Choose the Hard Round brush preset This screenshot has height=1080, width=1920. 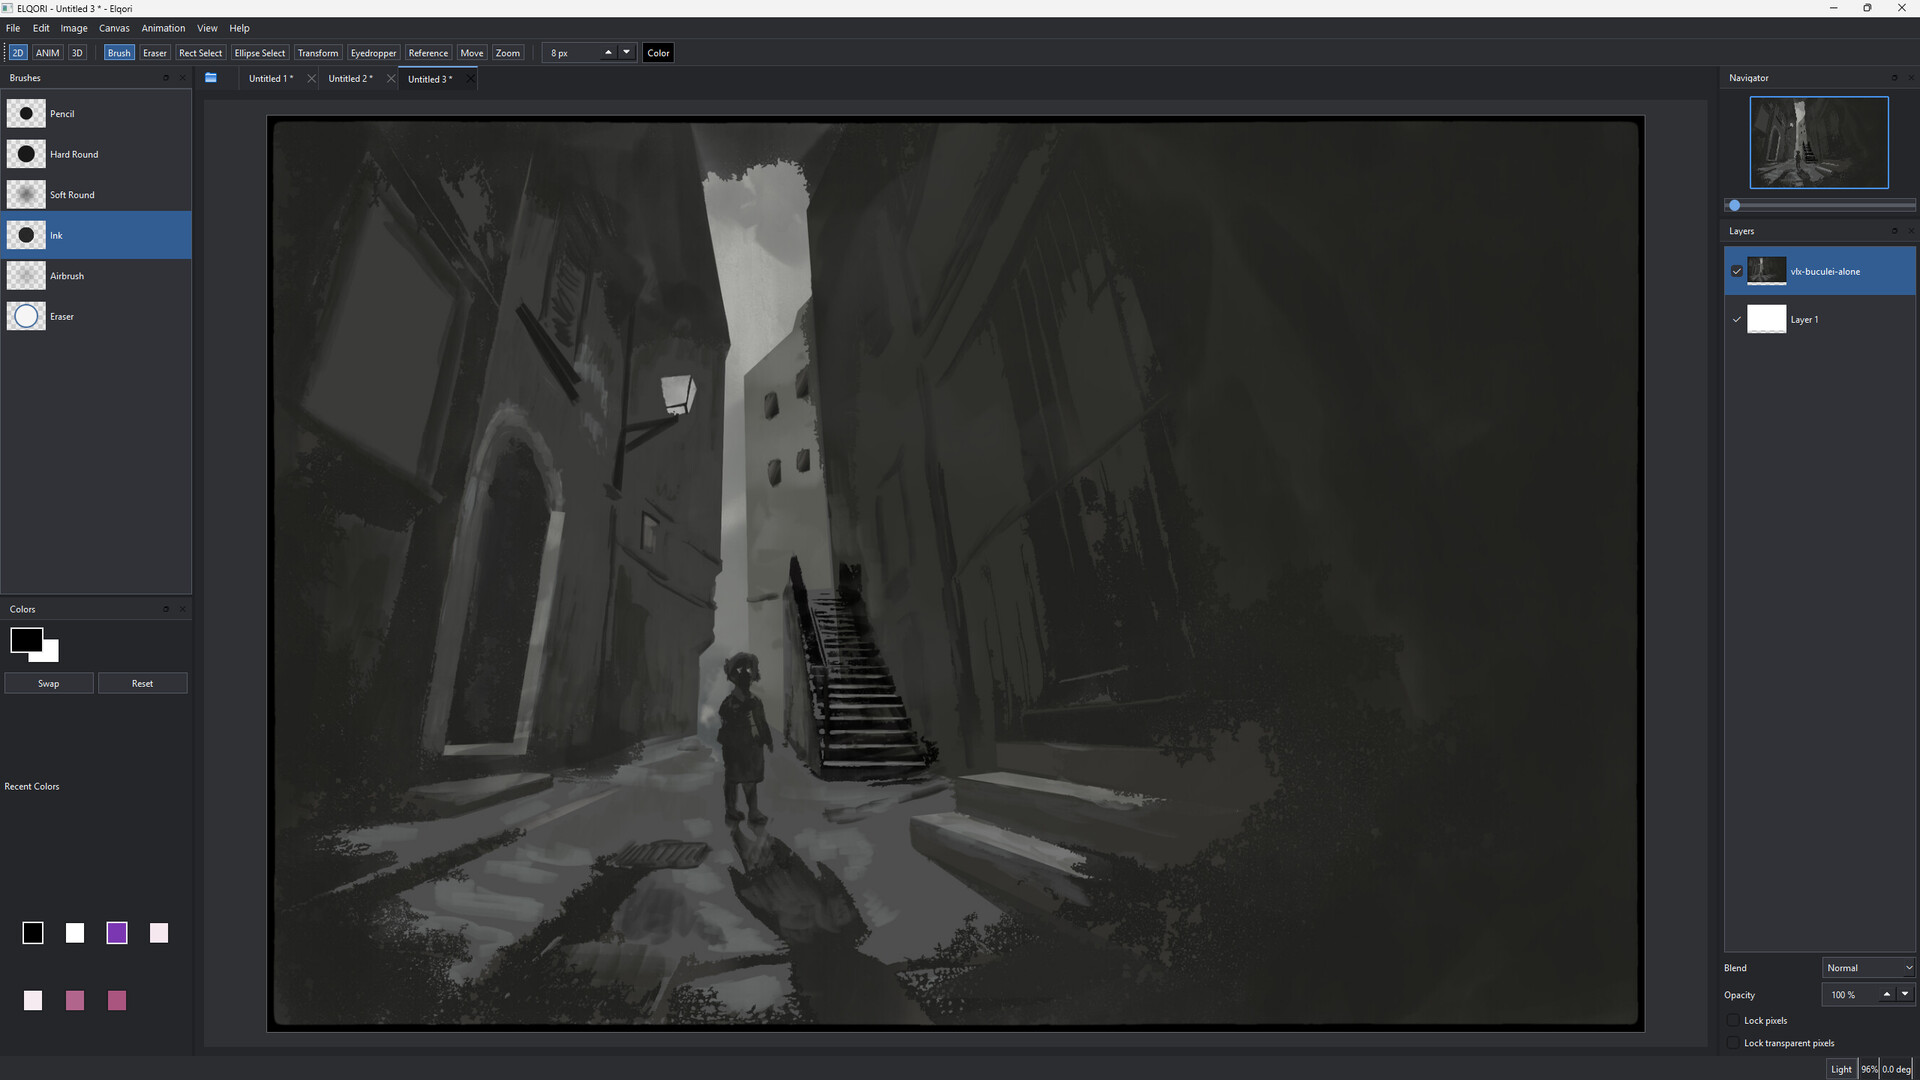pyautogui.click(x=96, y=154)
